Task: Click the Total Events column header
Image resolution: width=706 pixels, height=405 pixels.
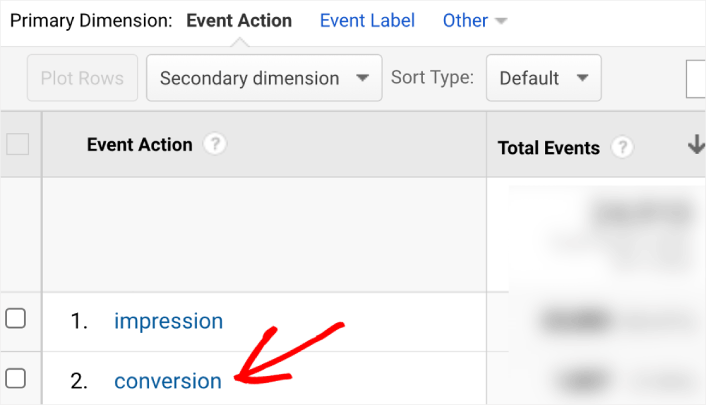Action: point(548,148)
